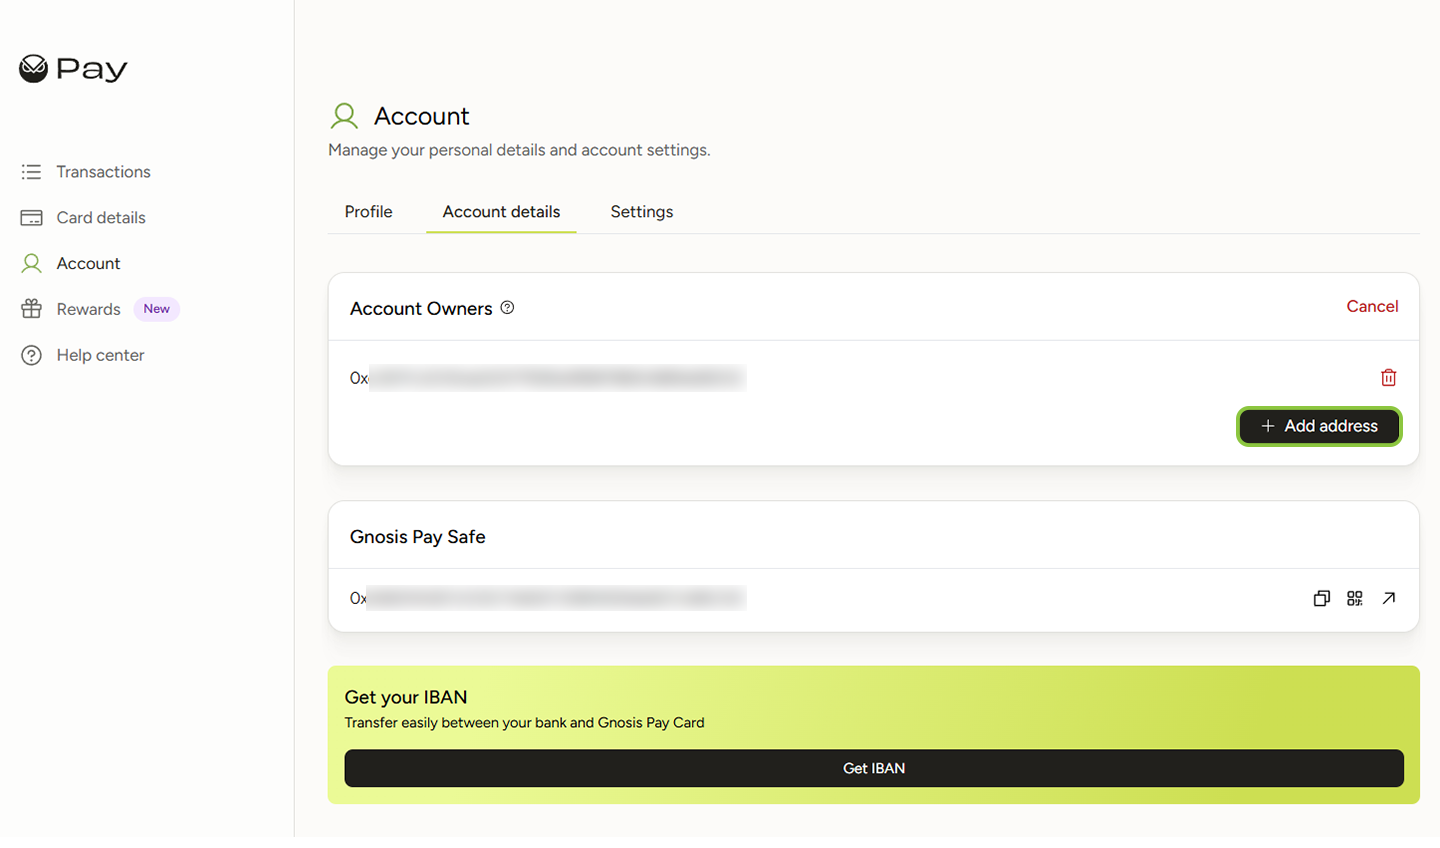The width and height of the screenshot is (1440, 848).
Task: Click the large Account heading person icon
Action: (x=344, y=116)
